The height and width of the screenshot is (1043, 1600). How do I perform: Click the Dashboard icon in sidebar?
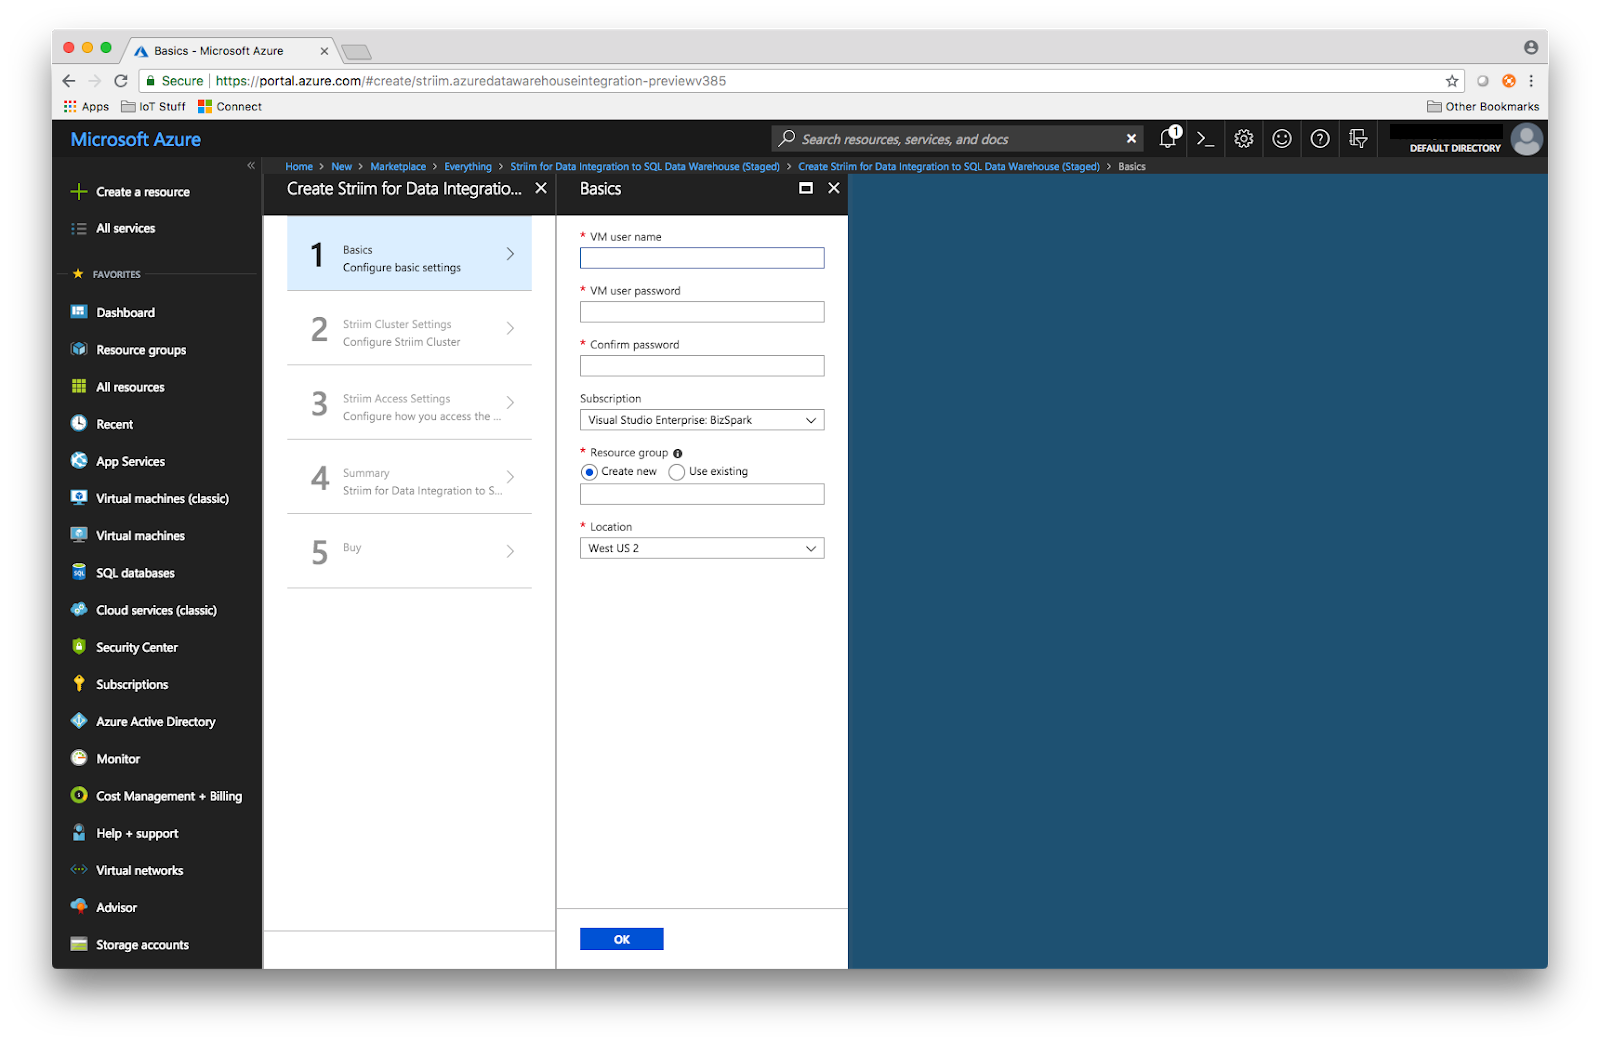click(x=79, y=312)
